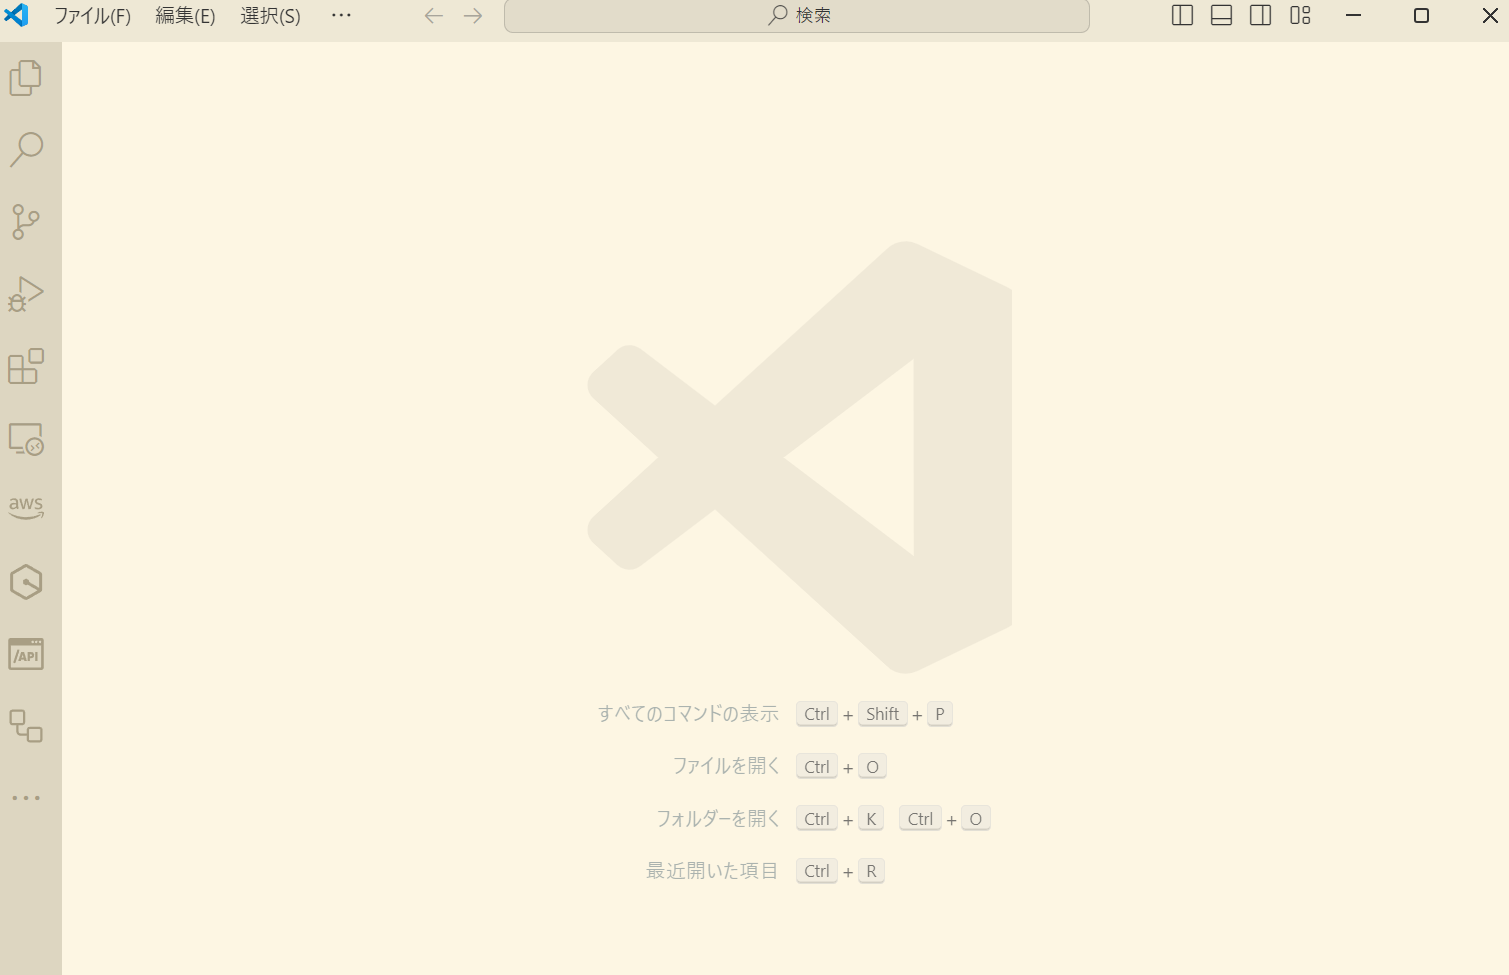Screen dimensions: 1509x975
Task: Toggle the primary side bar
Action: (x=1182, y=16)
